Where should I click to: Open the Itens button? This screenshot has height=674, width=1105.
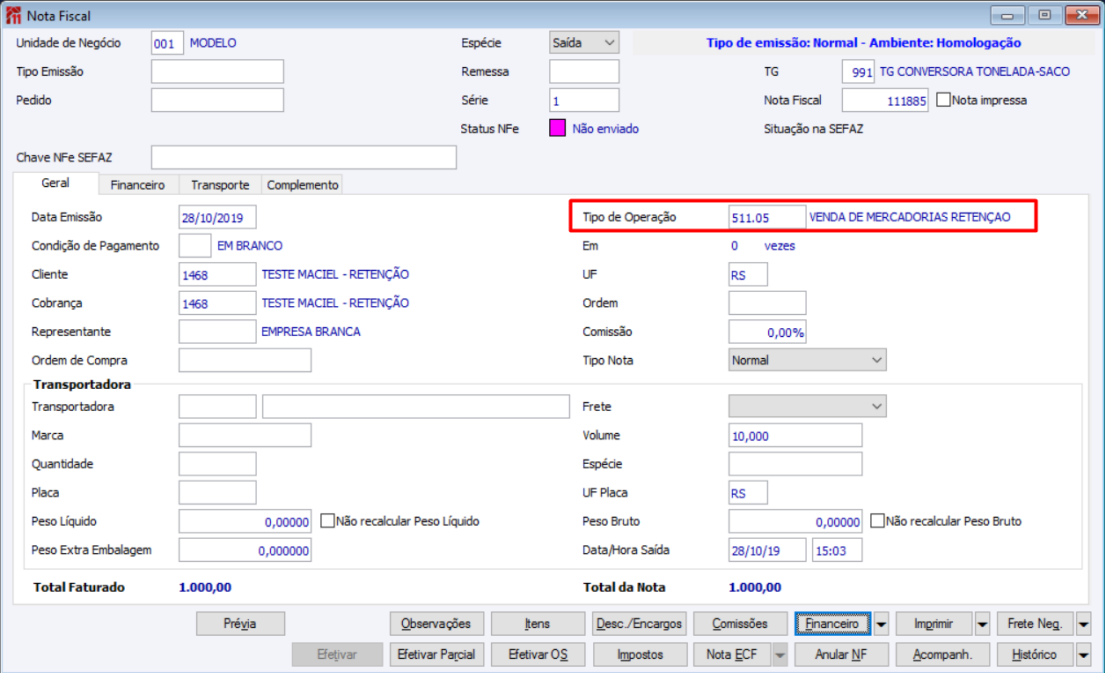537,624
